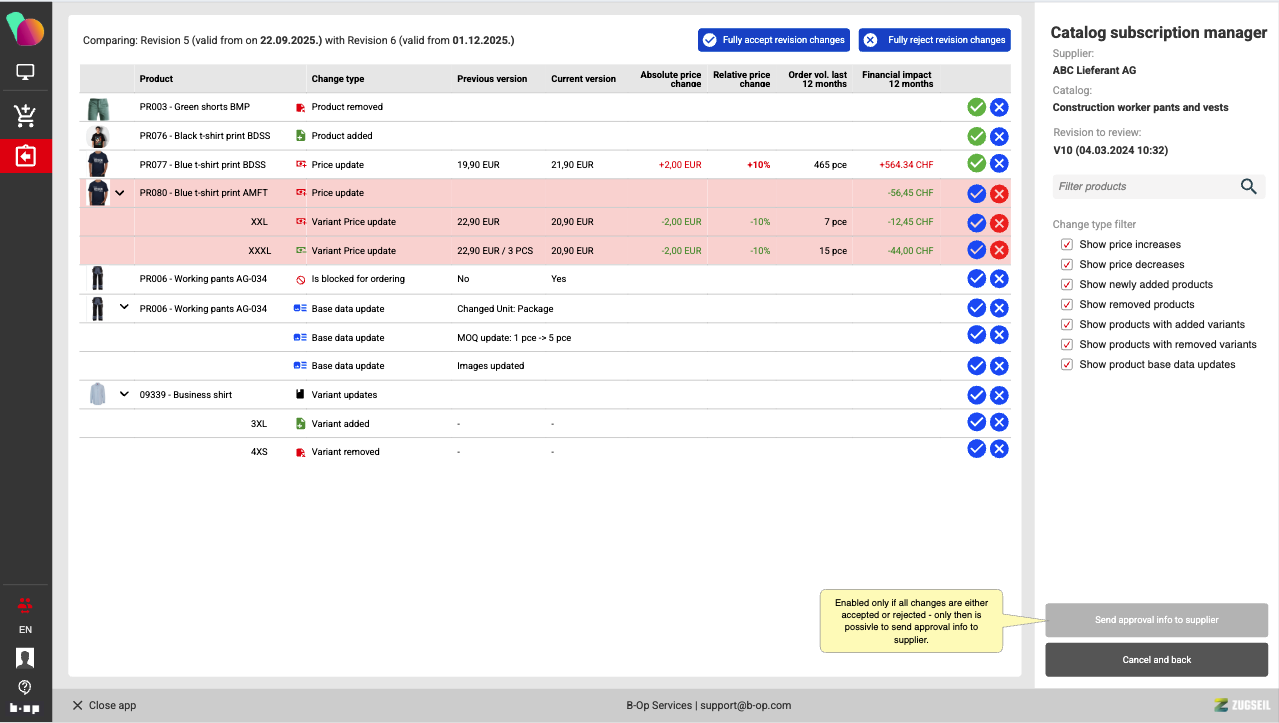Open the highlighted catalog subscription sidebar item
Viewport: 1279px width, 723px height.
26,157
